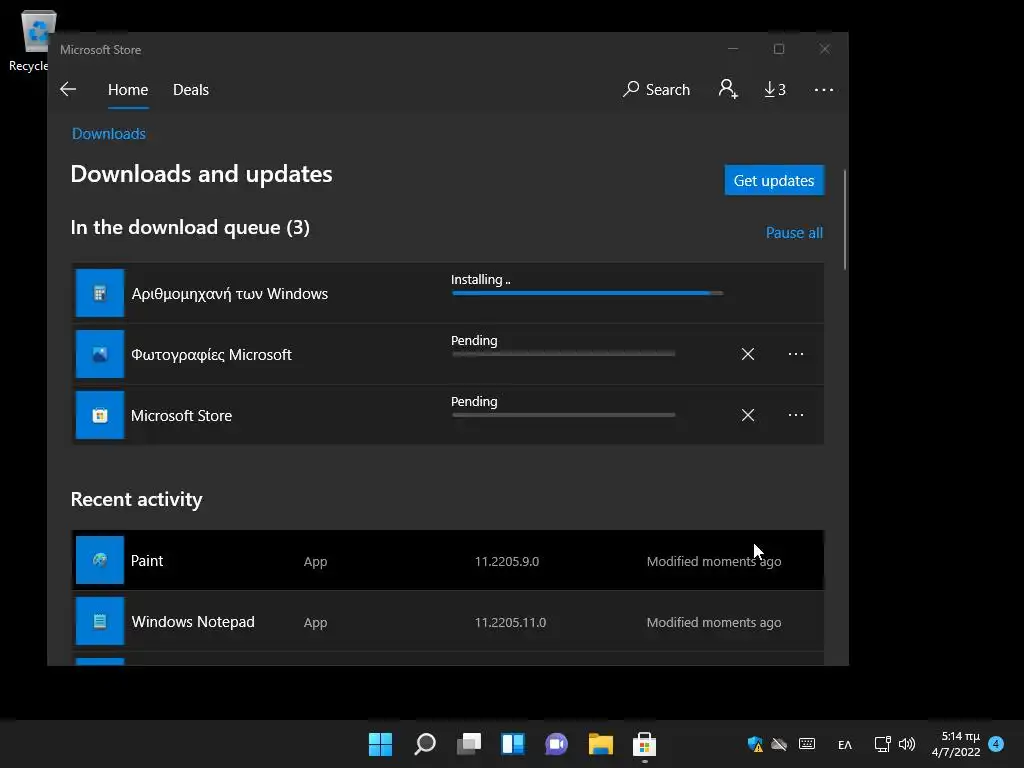Click the Windows Notepad app icon

[x=100, y=621]
